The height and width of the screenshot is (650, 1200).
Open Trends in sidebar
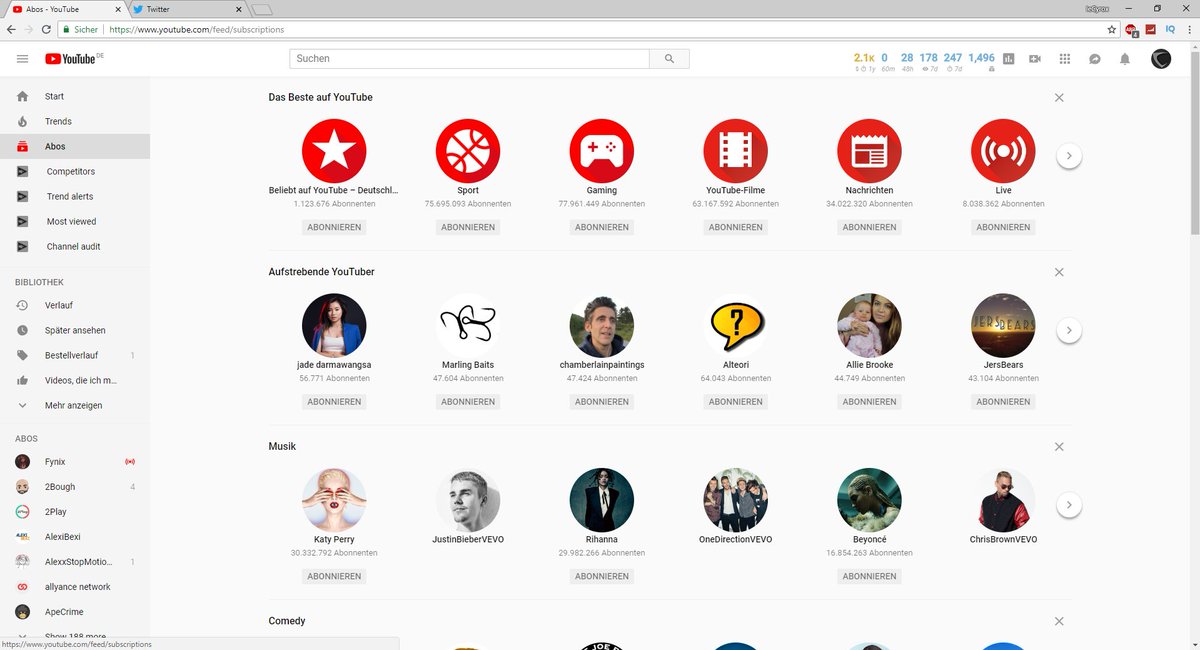75,121
